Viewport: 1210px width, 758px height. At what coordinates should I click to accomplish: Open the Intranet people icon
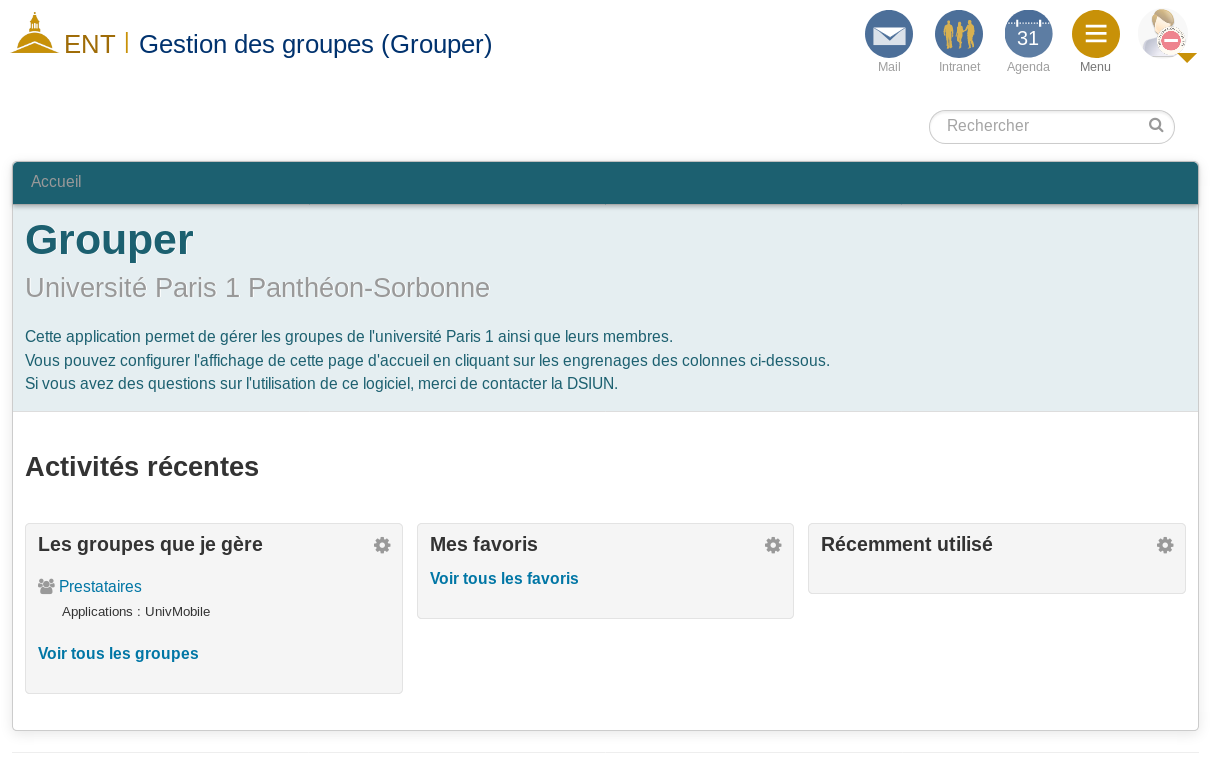point(958,35)
